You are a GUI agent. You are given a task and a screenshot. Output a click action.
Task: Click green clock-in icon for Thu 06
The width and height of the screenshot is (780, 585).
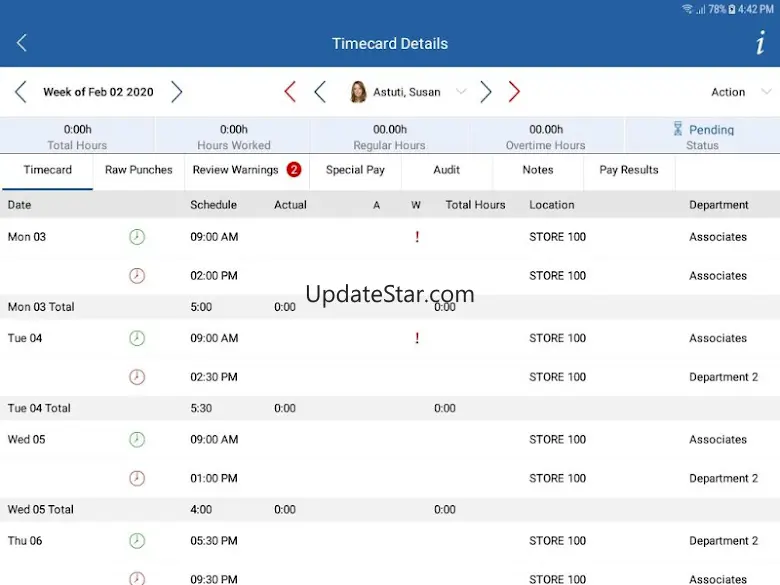[x=137, y=541]
